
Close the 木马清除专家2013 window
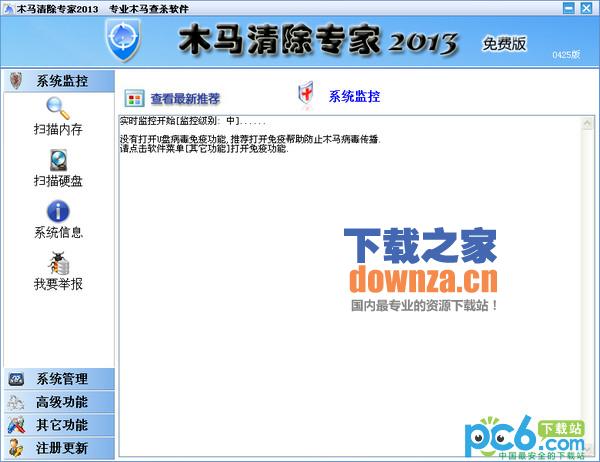click(x=588, y=7)
